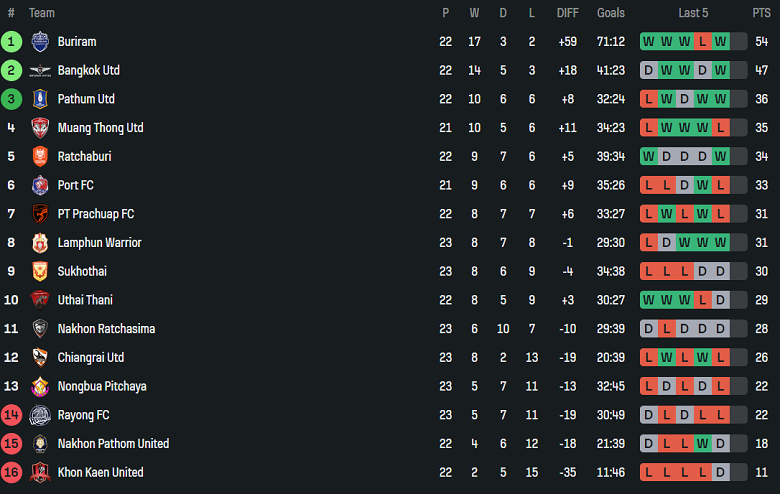
Task: Open the Bangkok Utd wings logo
Action: (40, 71)
